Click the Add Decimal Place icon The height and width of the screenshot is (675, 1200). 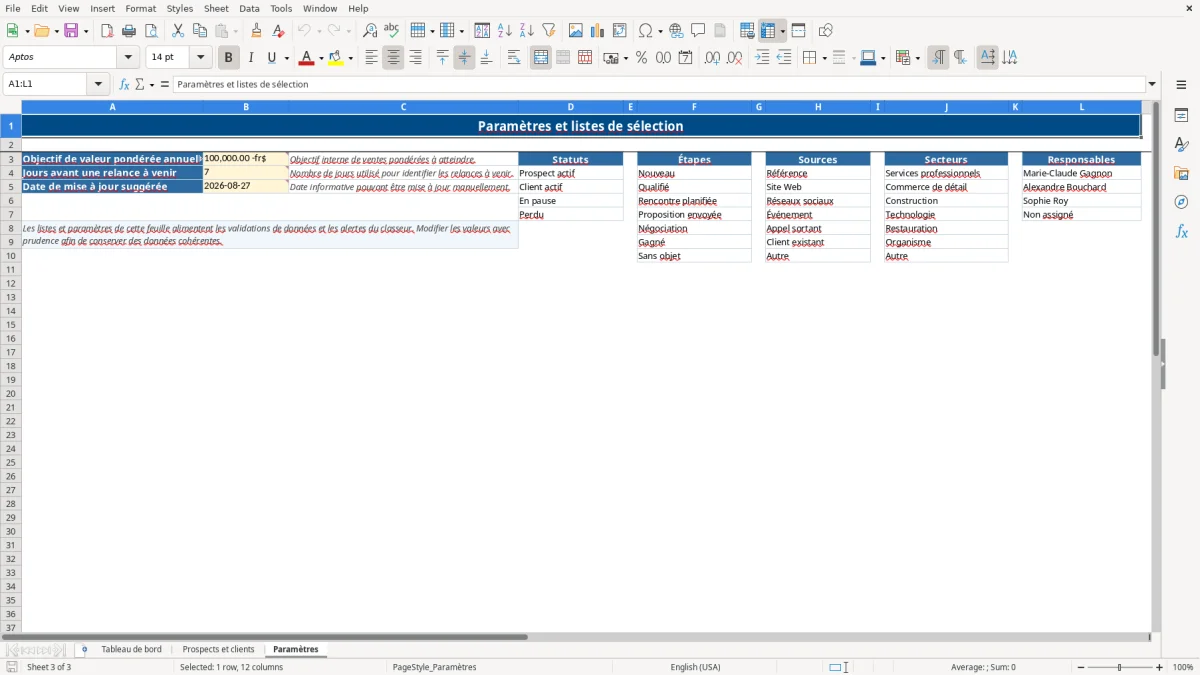[x=712, y=58]
